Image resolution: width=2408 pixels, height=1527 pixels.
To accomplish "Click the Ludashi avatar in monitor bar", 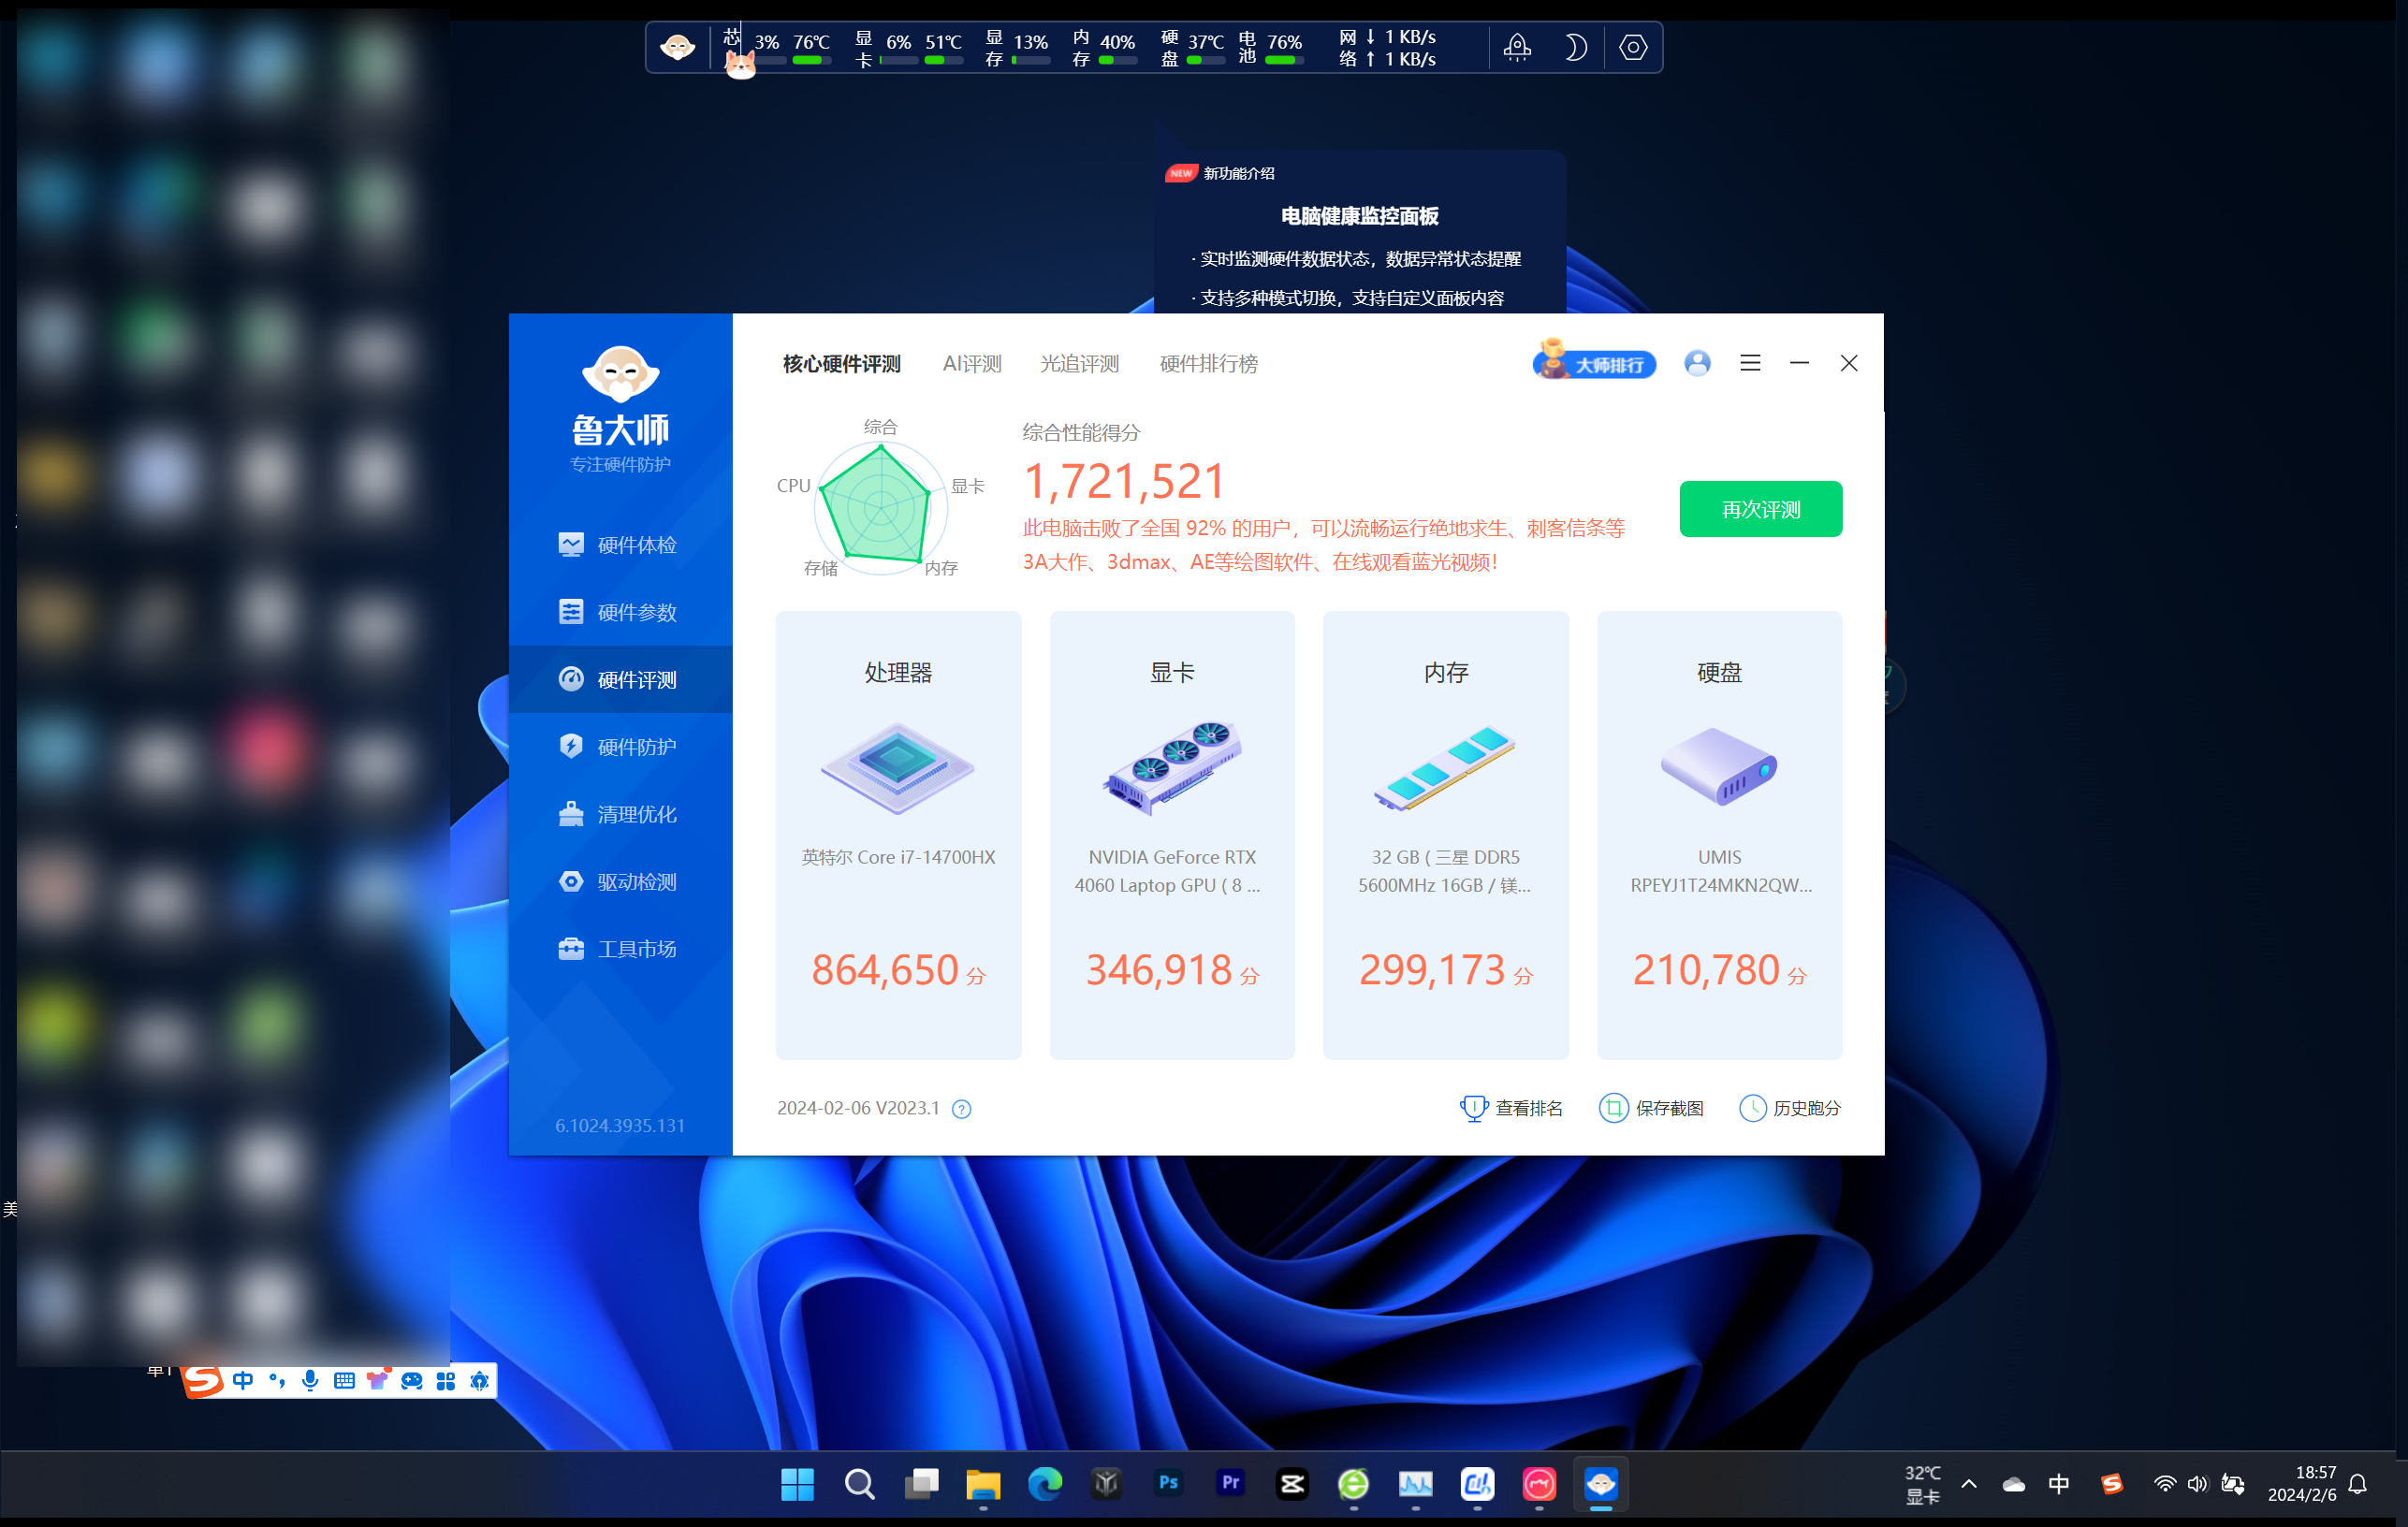I will (x=677, y=47).
